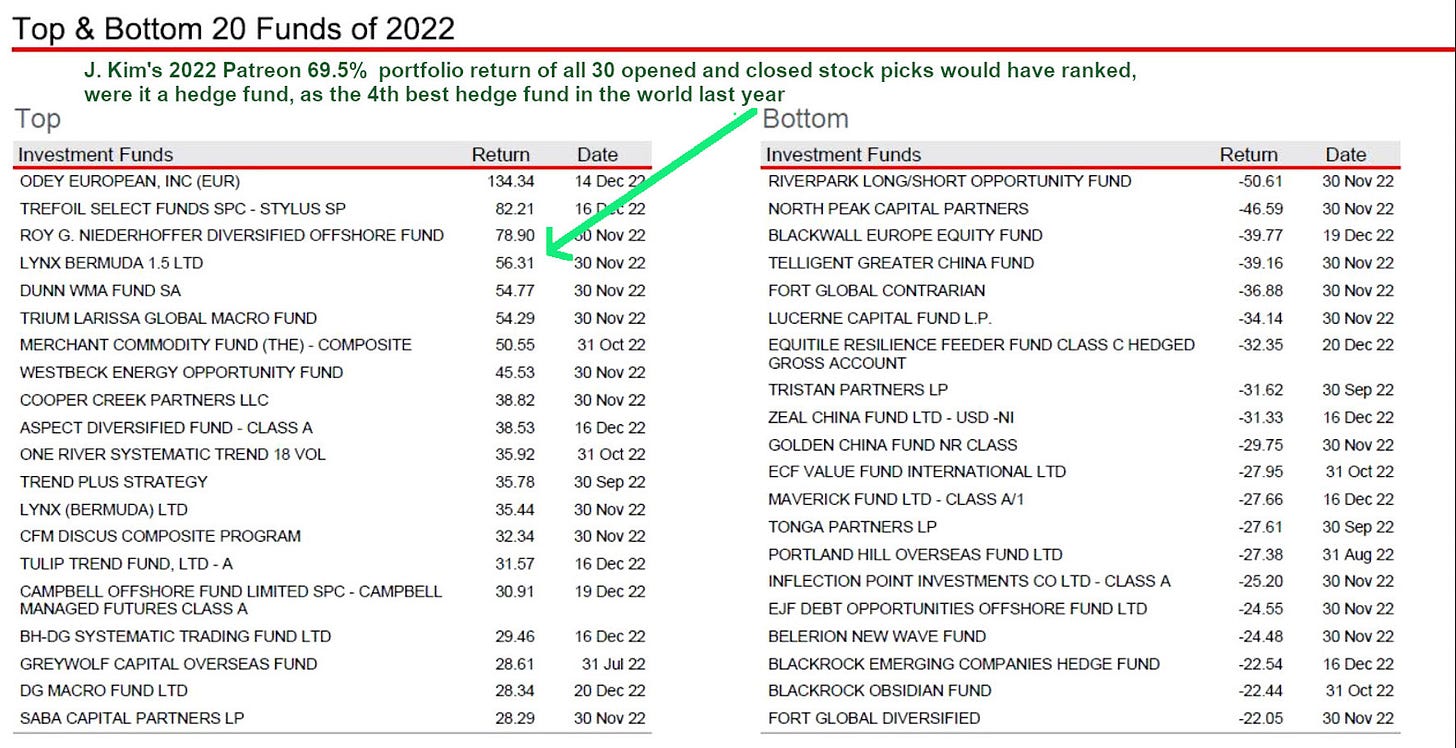1456x748 pixels.
Task: Click 'BH-DG SYSTEMATIC TRADING FUND LTD'
Action: (x=175, y=636)
